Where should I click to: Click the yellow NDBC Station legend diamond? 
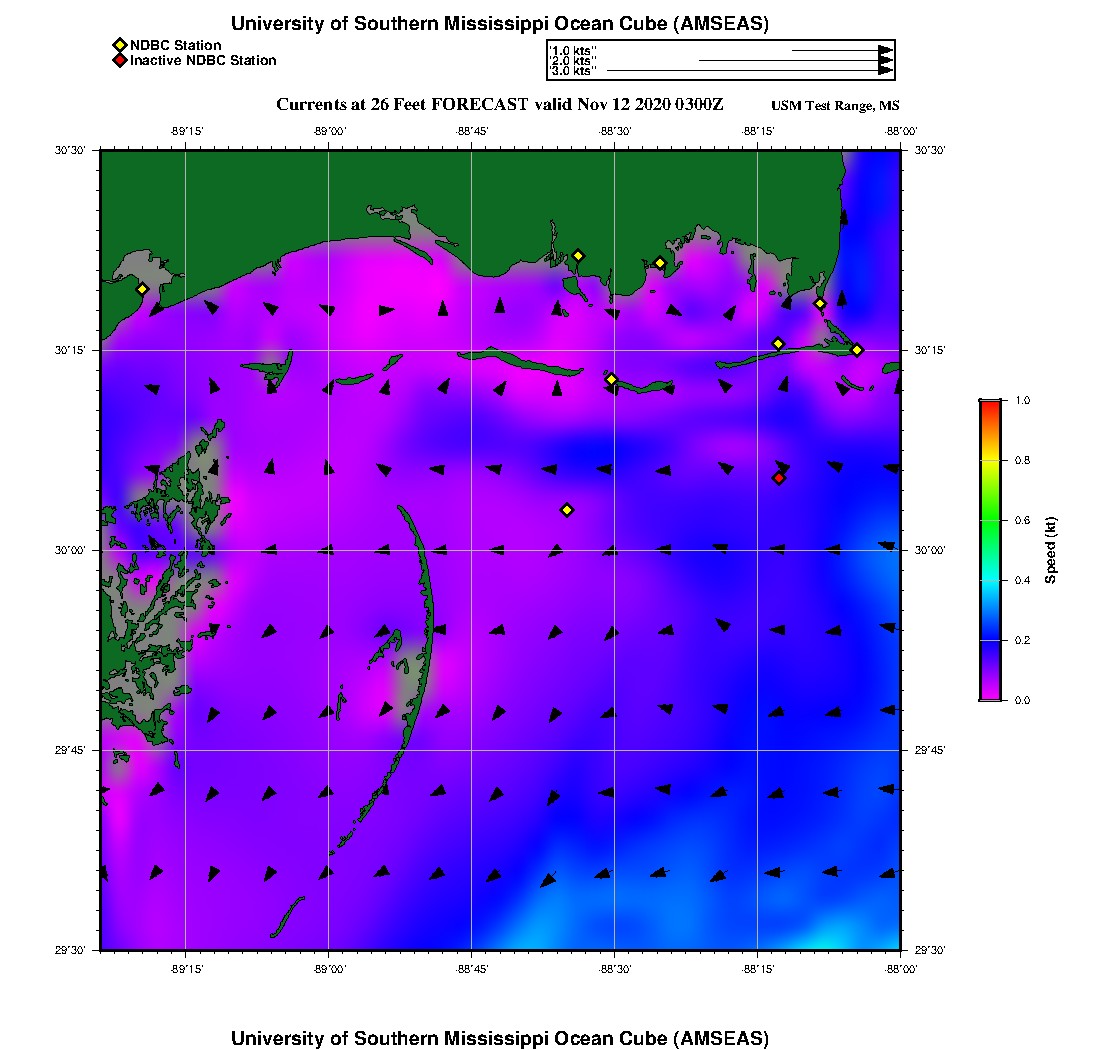tap(120, 46)
